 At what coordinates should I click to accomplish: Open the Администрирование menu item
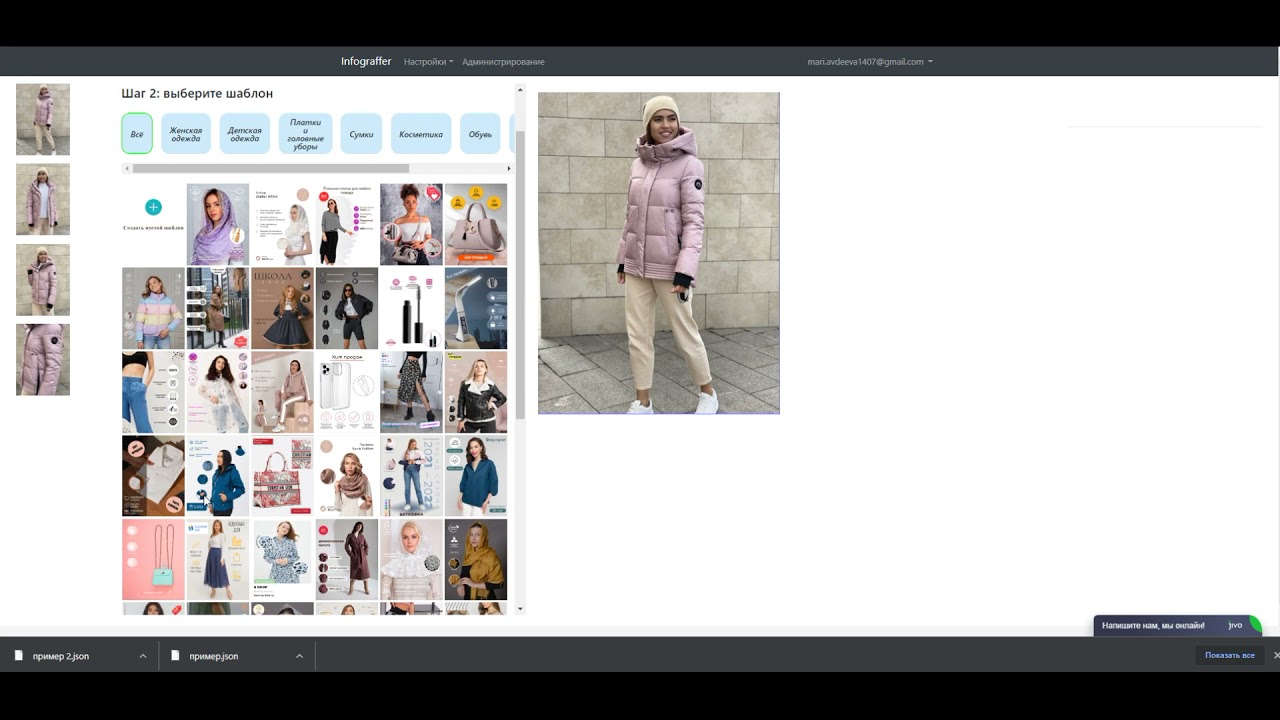coord(503,62)
